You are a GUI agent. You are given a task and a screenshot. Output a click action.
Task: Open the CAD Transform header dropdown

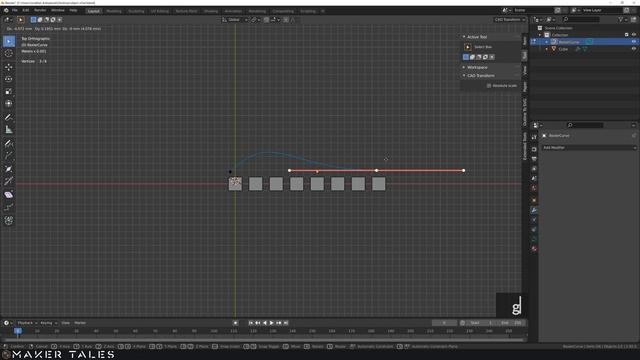point(510,20)
